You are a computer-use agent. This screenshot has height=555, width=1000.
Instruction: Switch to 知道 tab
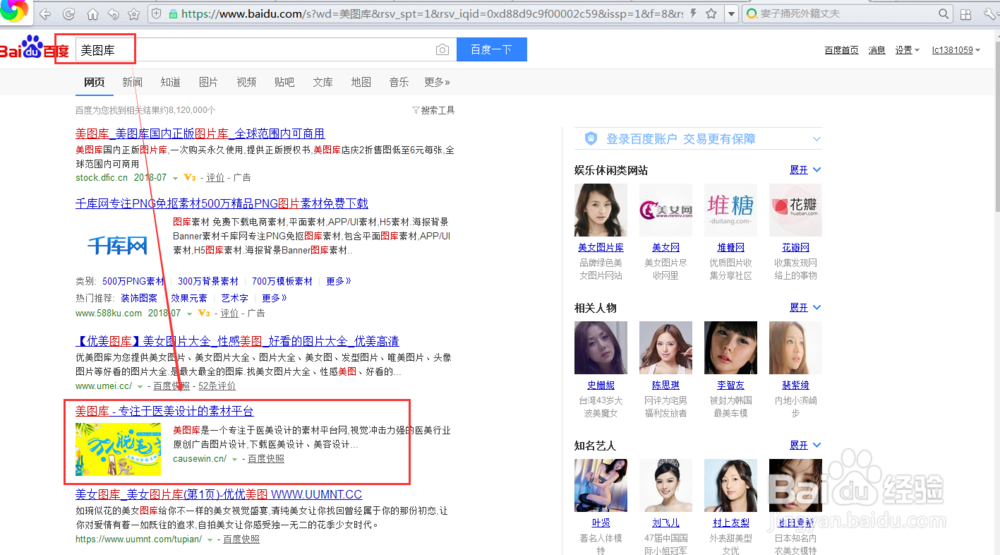point(170,82)
